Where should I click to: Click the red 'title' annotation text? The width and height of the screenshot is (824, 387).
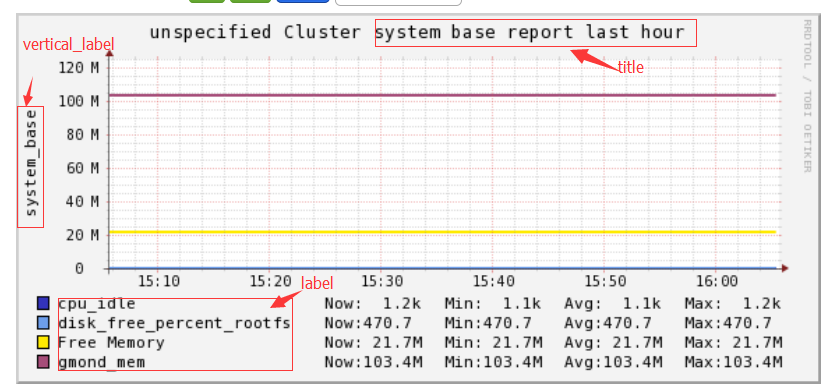point(630,67)
